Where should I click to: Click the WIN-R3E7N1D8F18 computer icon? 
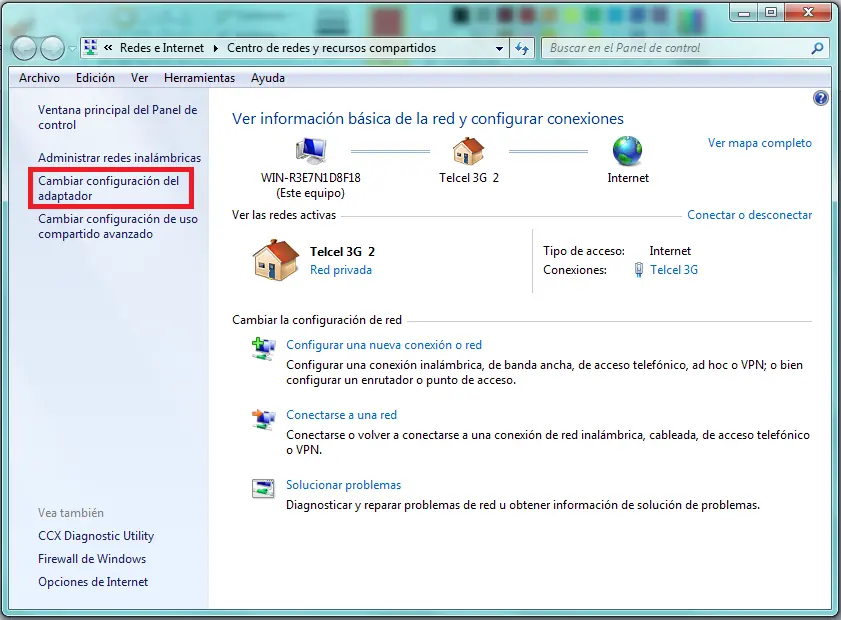311,150
